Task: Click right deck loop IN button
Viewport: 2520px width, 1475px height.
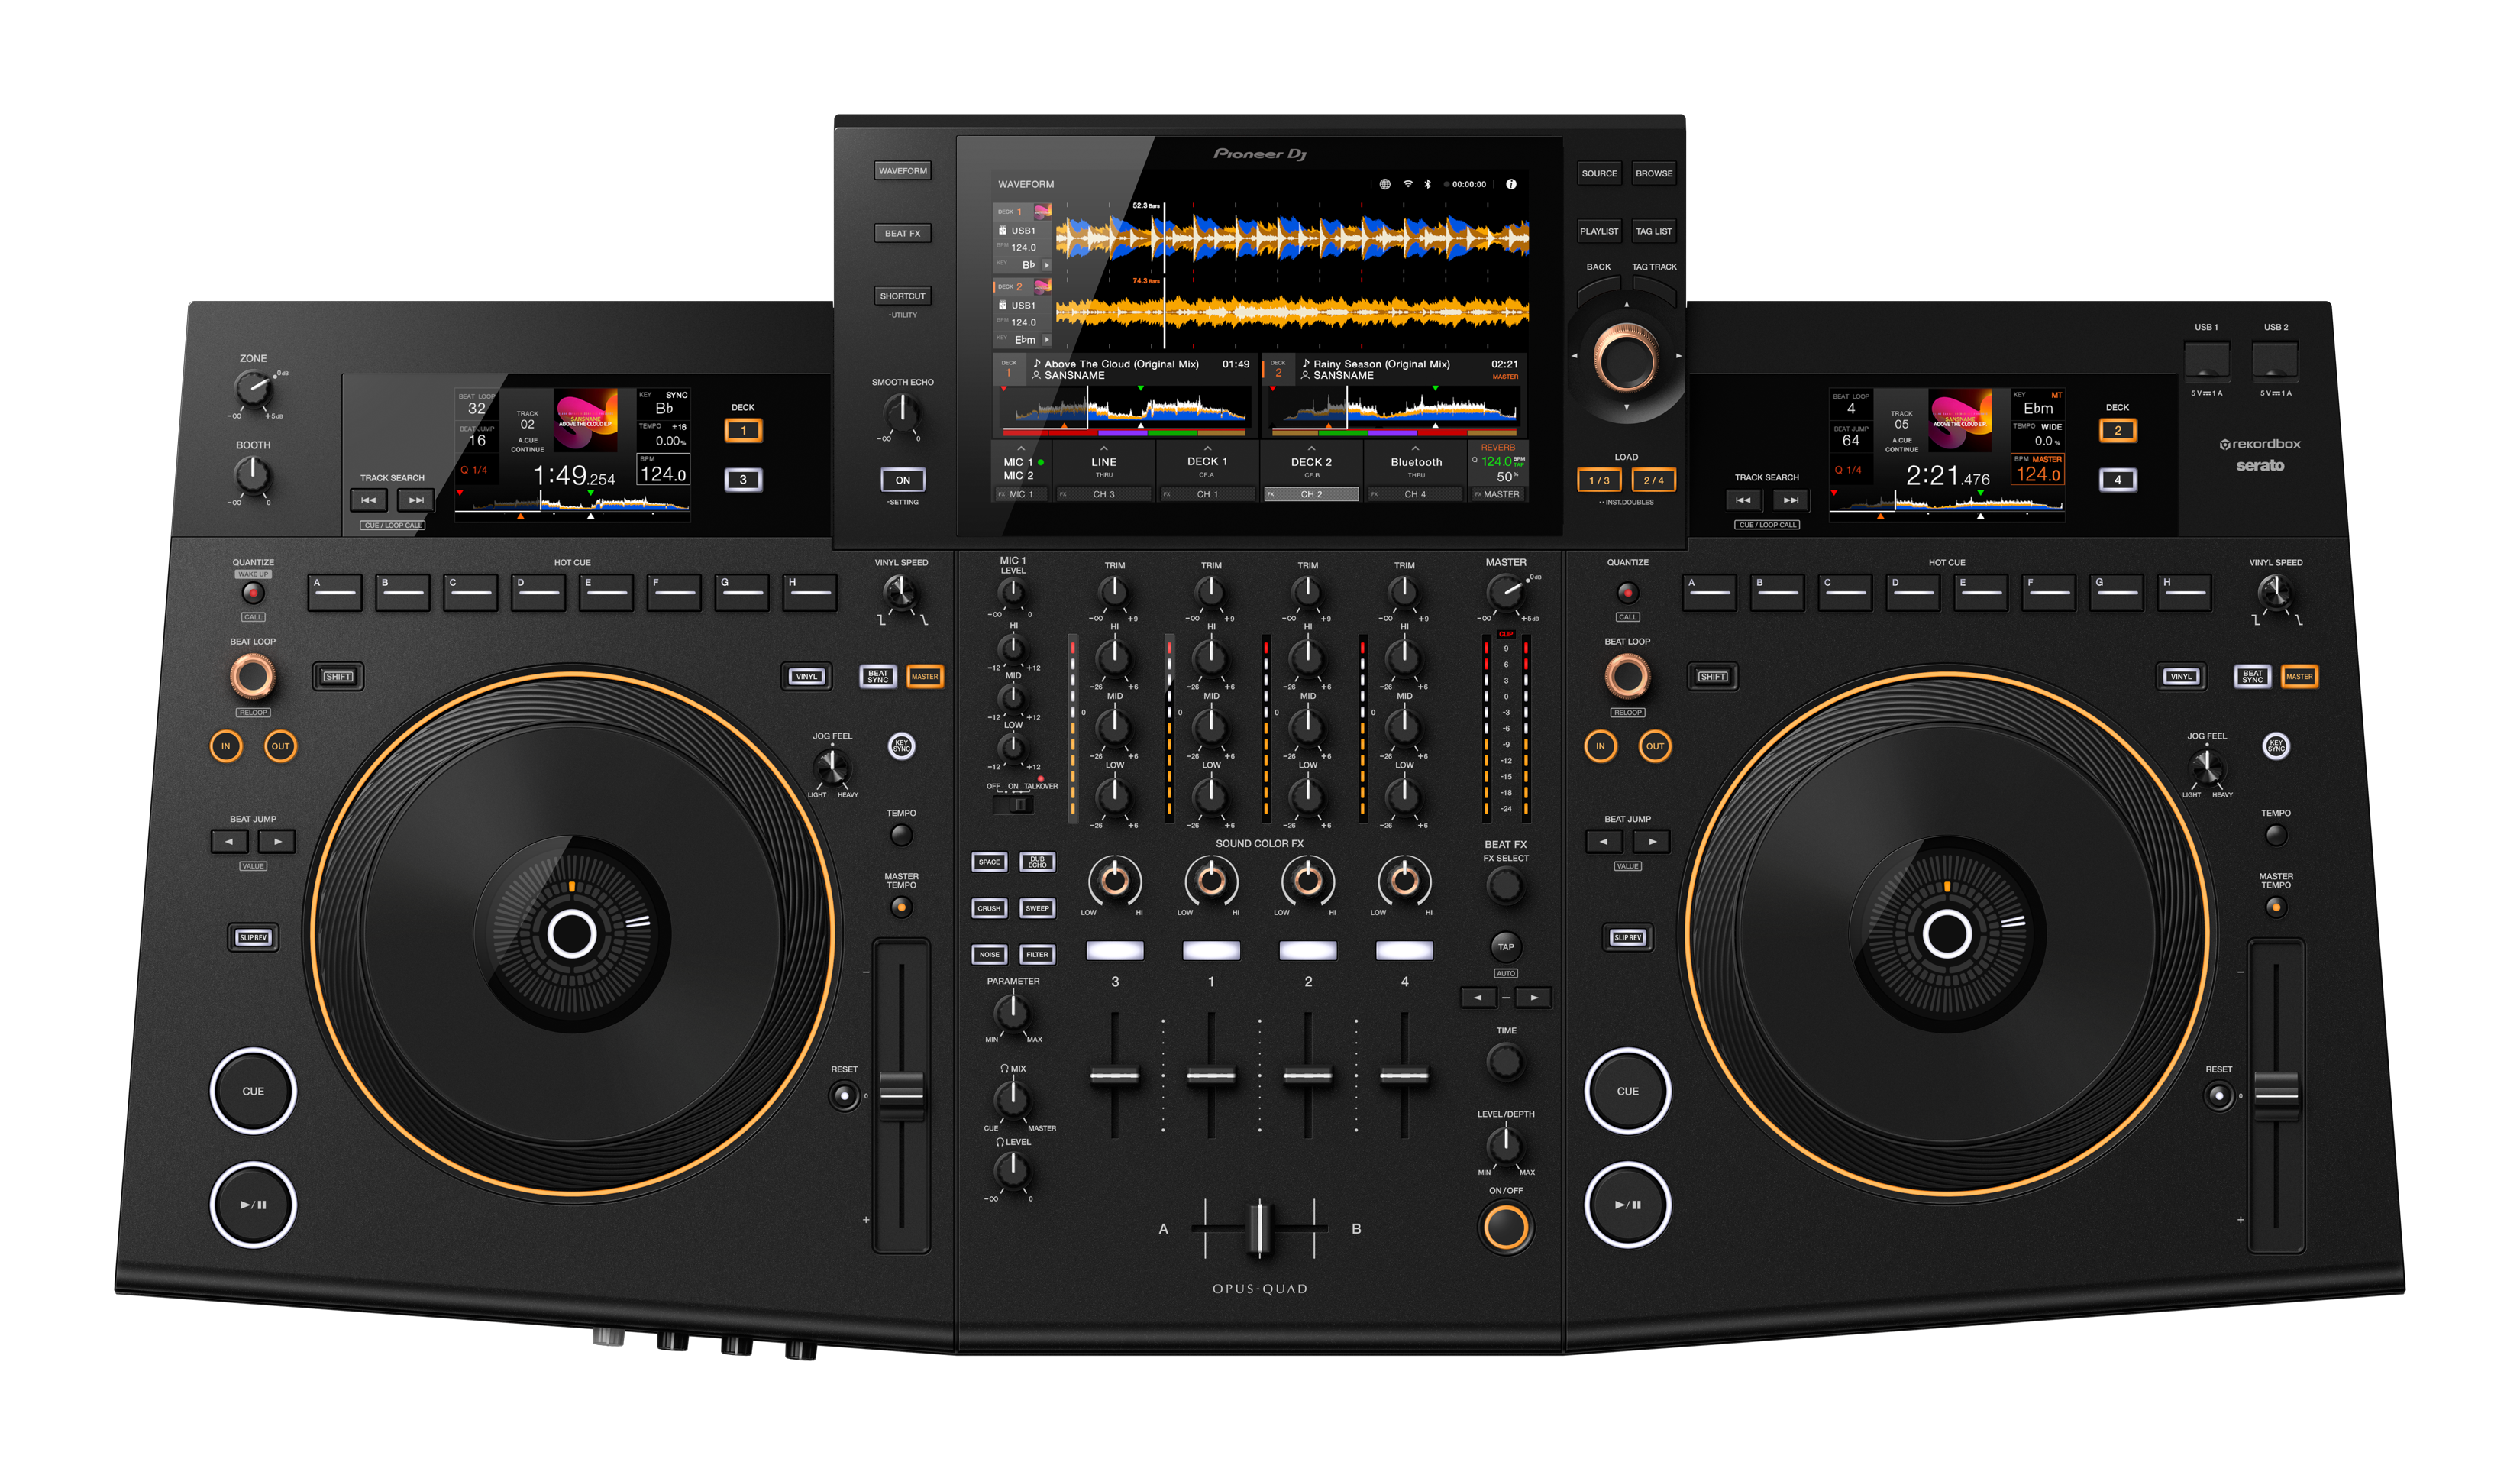Action: [1600, 746]
